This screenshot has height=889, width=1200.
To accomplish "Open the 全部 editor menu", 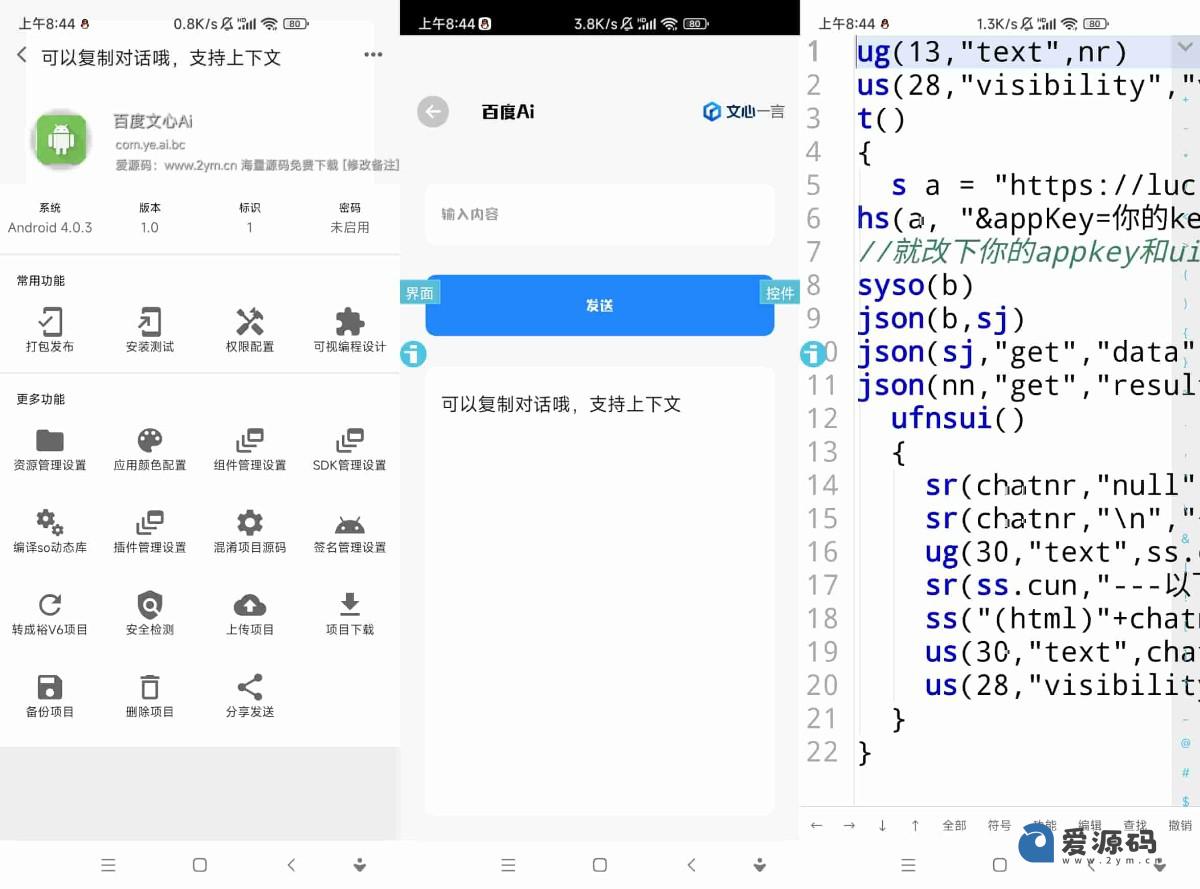I will pyautogui.click(x=955, y=825).
